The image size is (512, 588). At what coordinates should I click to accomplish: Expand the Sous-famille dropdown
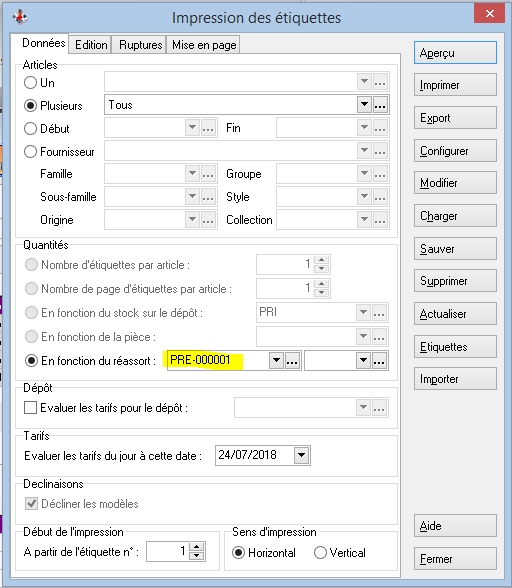click(192, 197)
